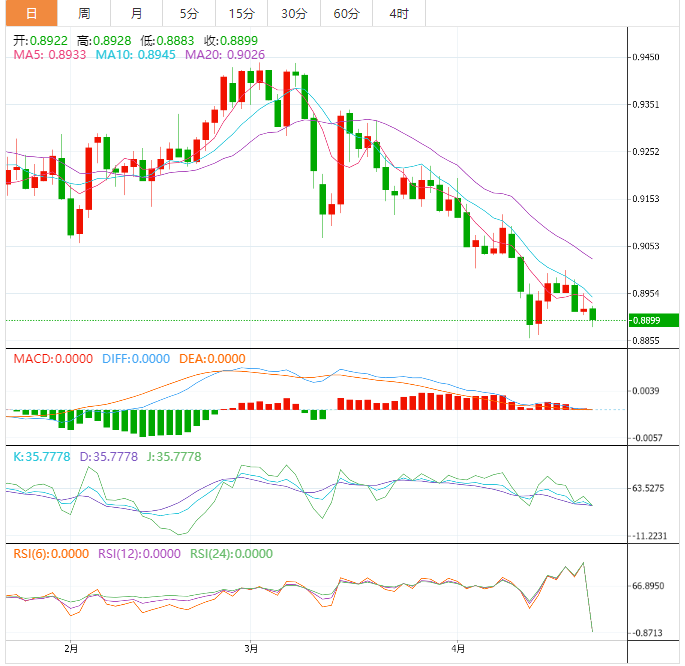The height and width of the screenshot is (666, 685).
Task: Click the 3月 date axis marker
Action: pyautogui.click(x=251, y=649)
